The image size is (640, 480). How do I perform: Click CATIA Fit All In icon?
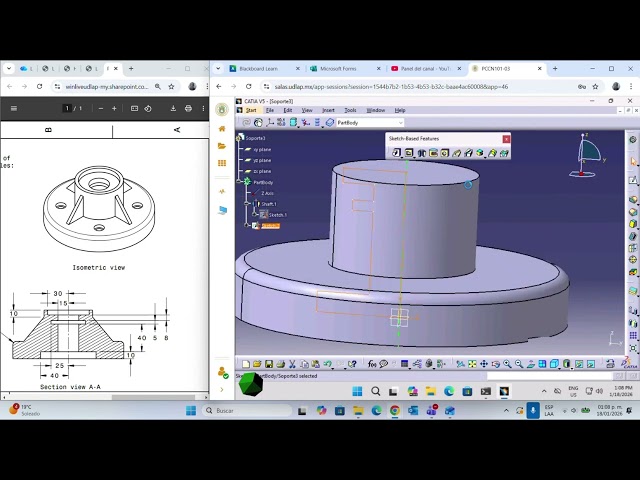point(472,364)
